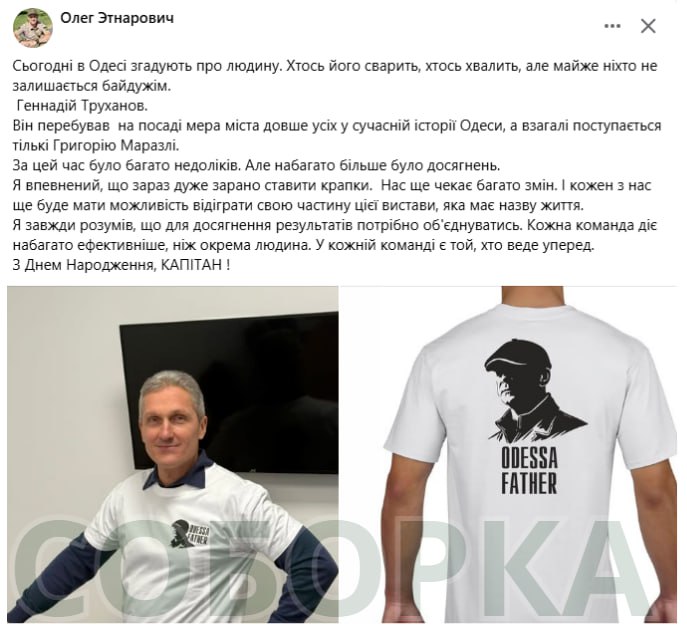The height and width of the screenshot is (636, 687).
Task: Close the post with the X button
Action: (648, 26)
